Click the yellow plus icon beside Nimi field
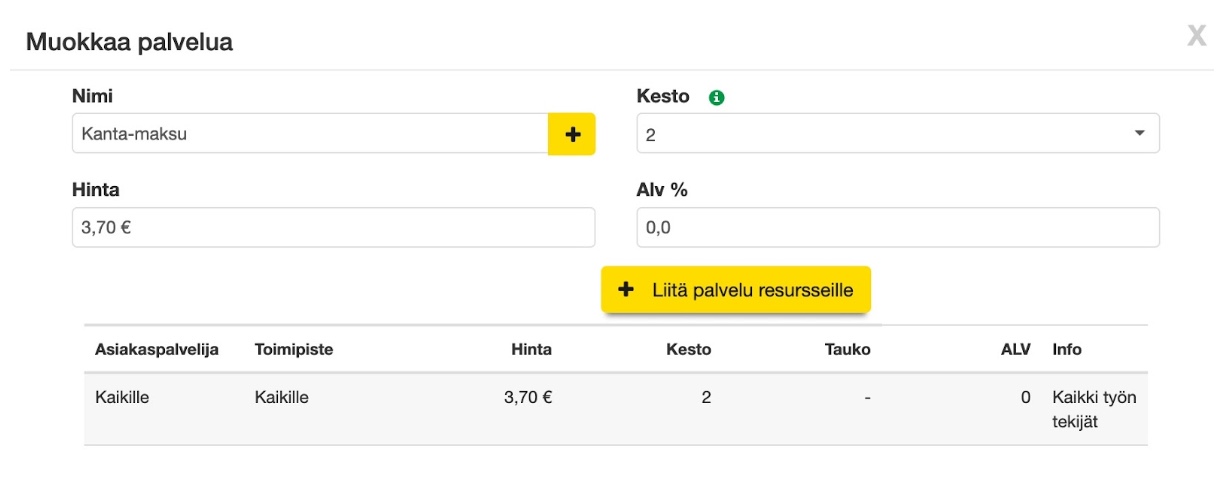Viewport: 1228px width, 482px height. click(x=572, y=134)
